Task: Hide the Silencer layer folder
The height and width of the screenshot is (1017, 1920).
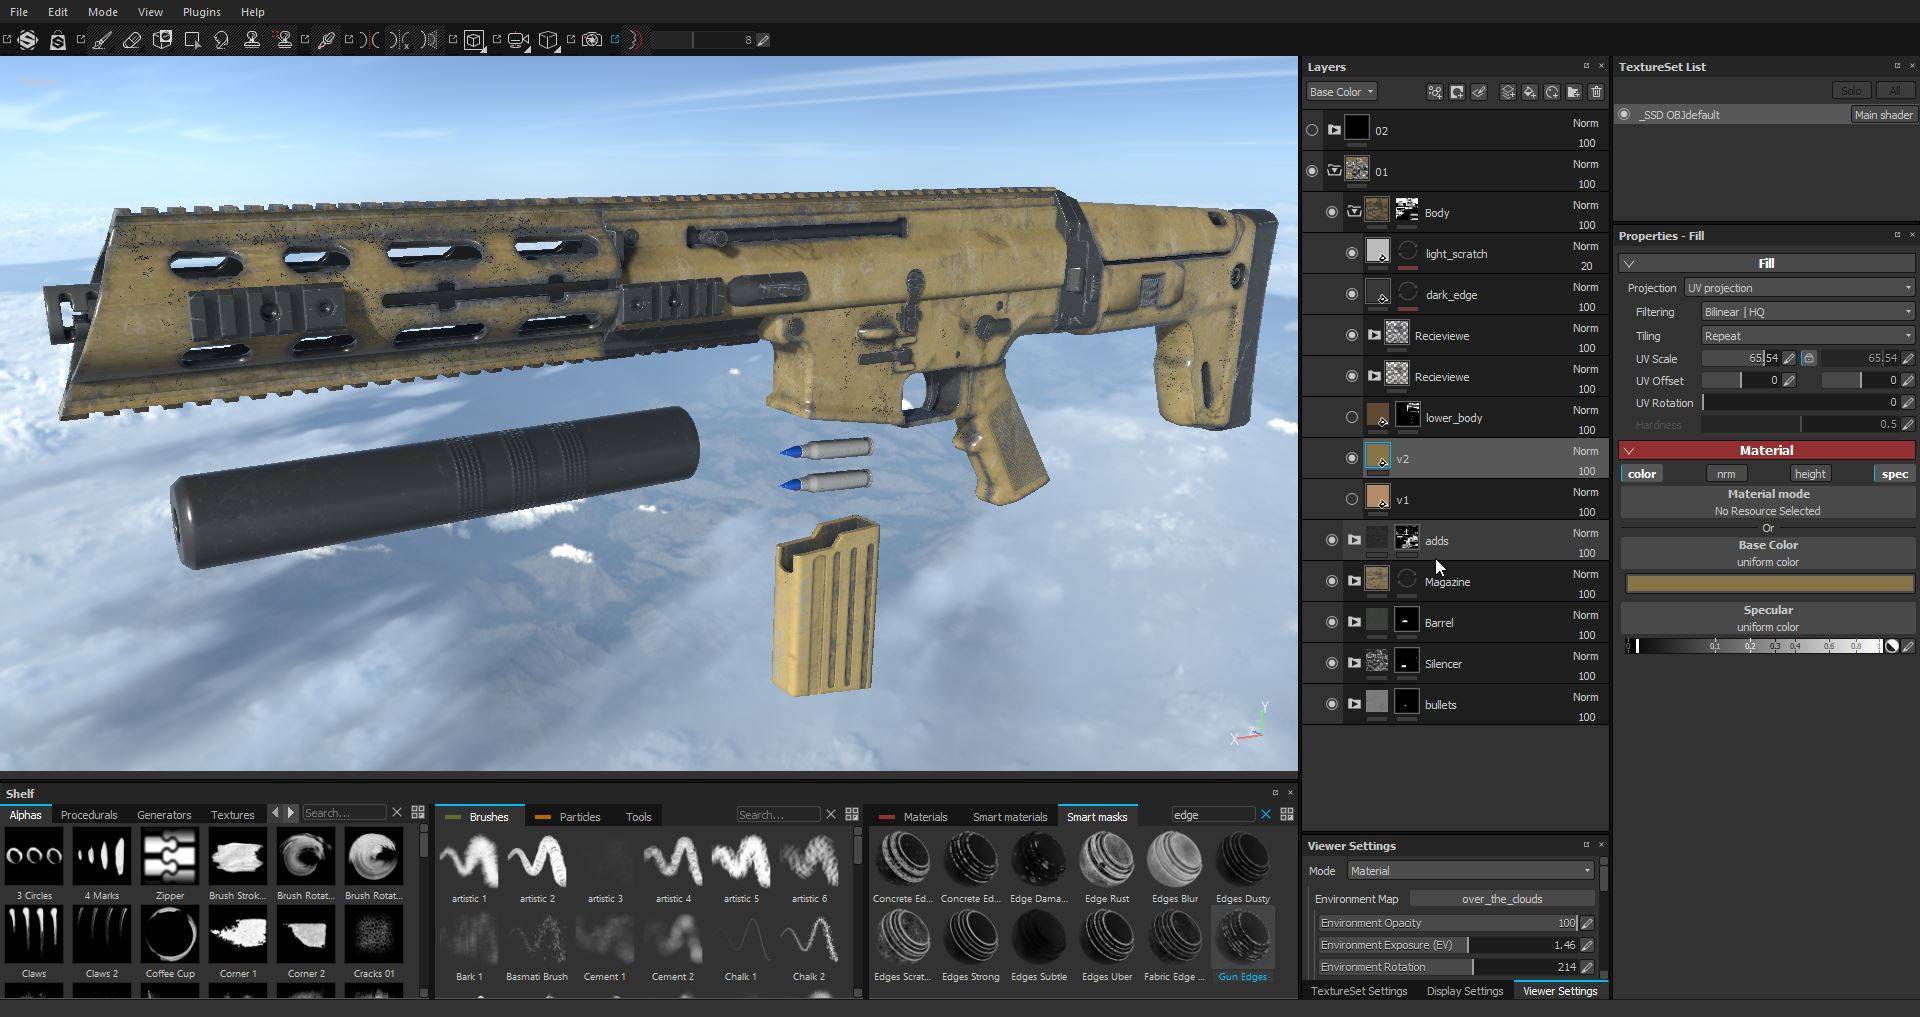Action: pos(1332,663)
